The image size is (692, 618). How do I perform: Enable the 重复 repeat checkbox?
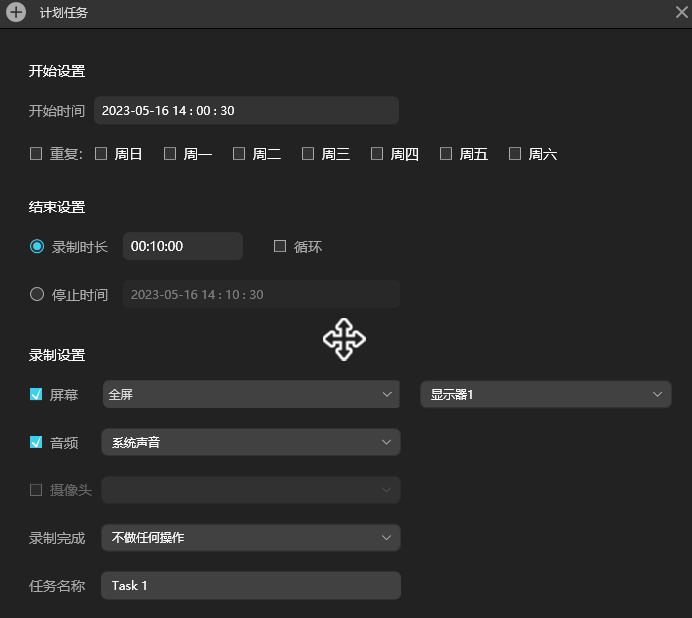[36, 154]
